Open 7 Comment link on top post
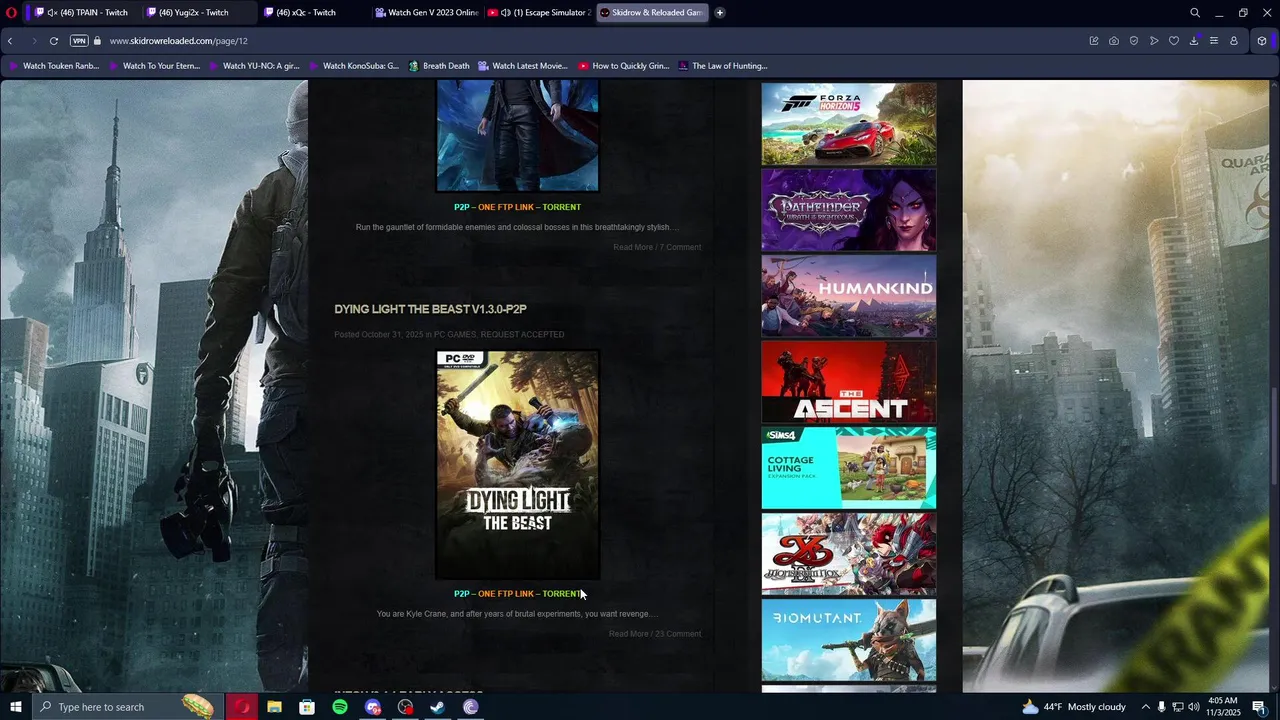1280x720 pixels. pyautogui.click(x=680, y=247)
